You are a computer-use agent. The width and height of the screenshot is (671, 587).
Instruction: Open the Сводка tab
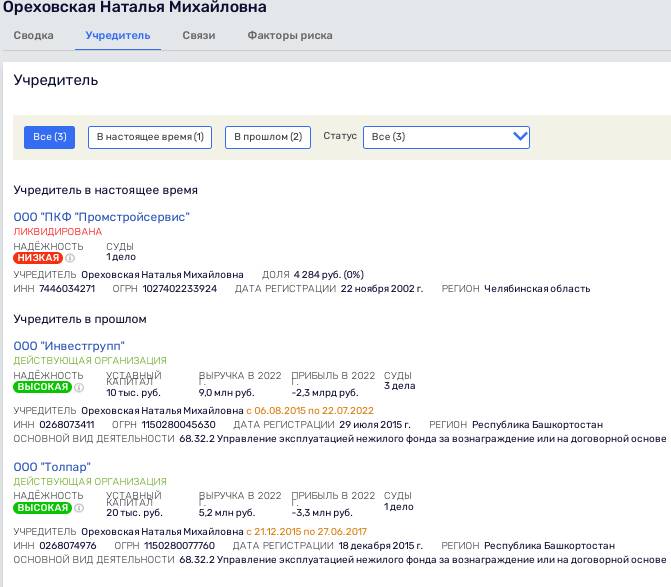[x=33, y=36]
